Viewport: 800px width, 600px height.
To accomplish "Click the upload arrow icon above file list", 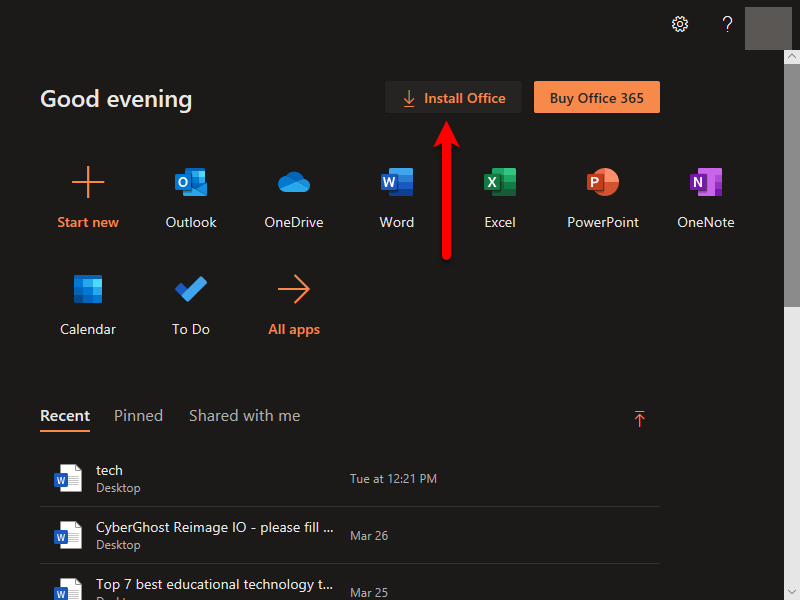I will click(639, 418).
